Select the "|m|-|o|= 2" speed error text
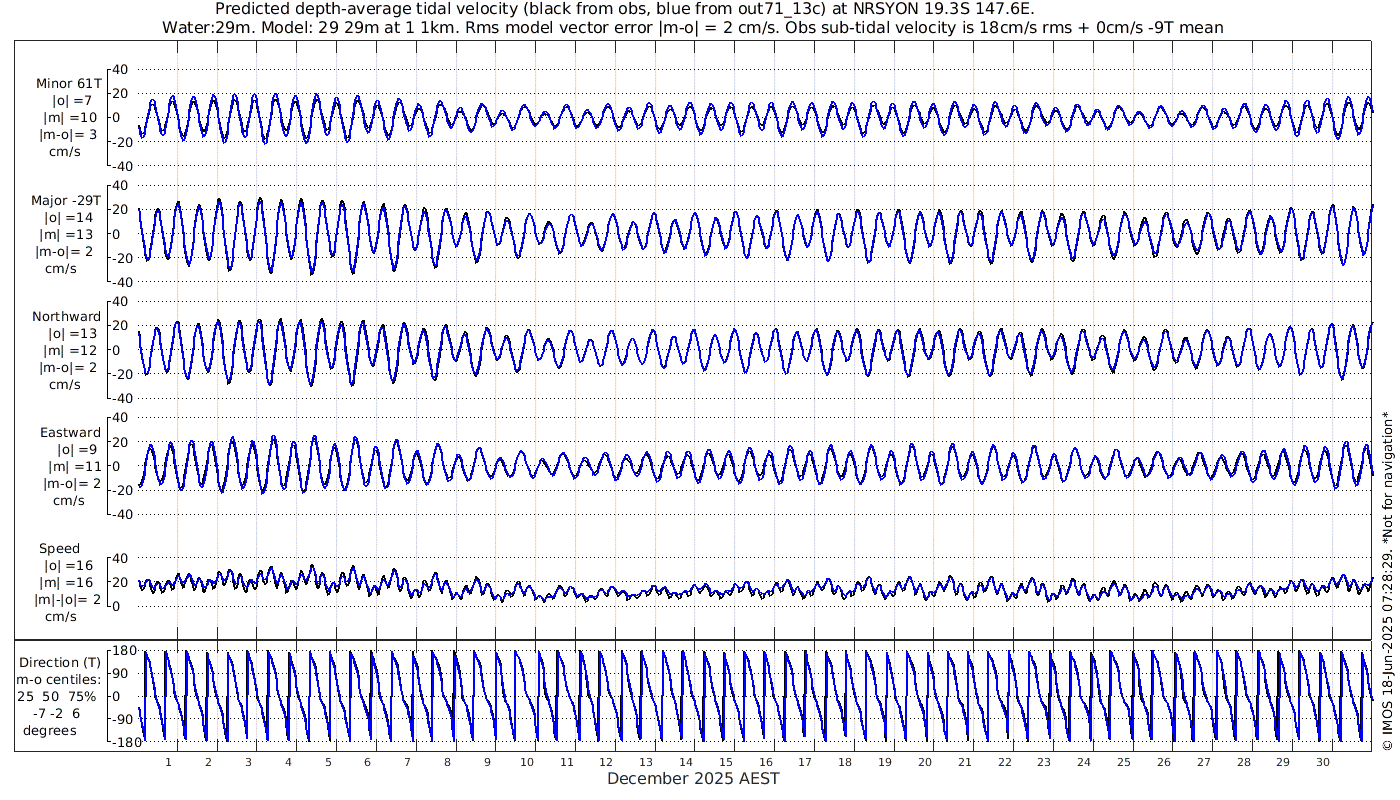 (68, 600)
